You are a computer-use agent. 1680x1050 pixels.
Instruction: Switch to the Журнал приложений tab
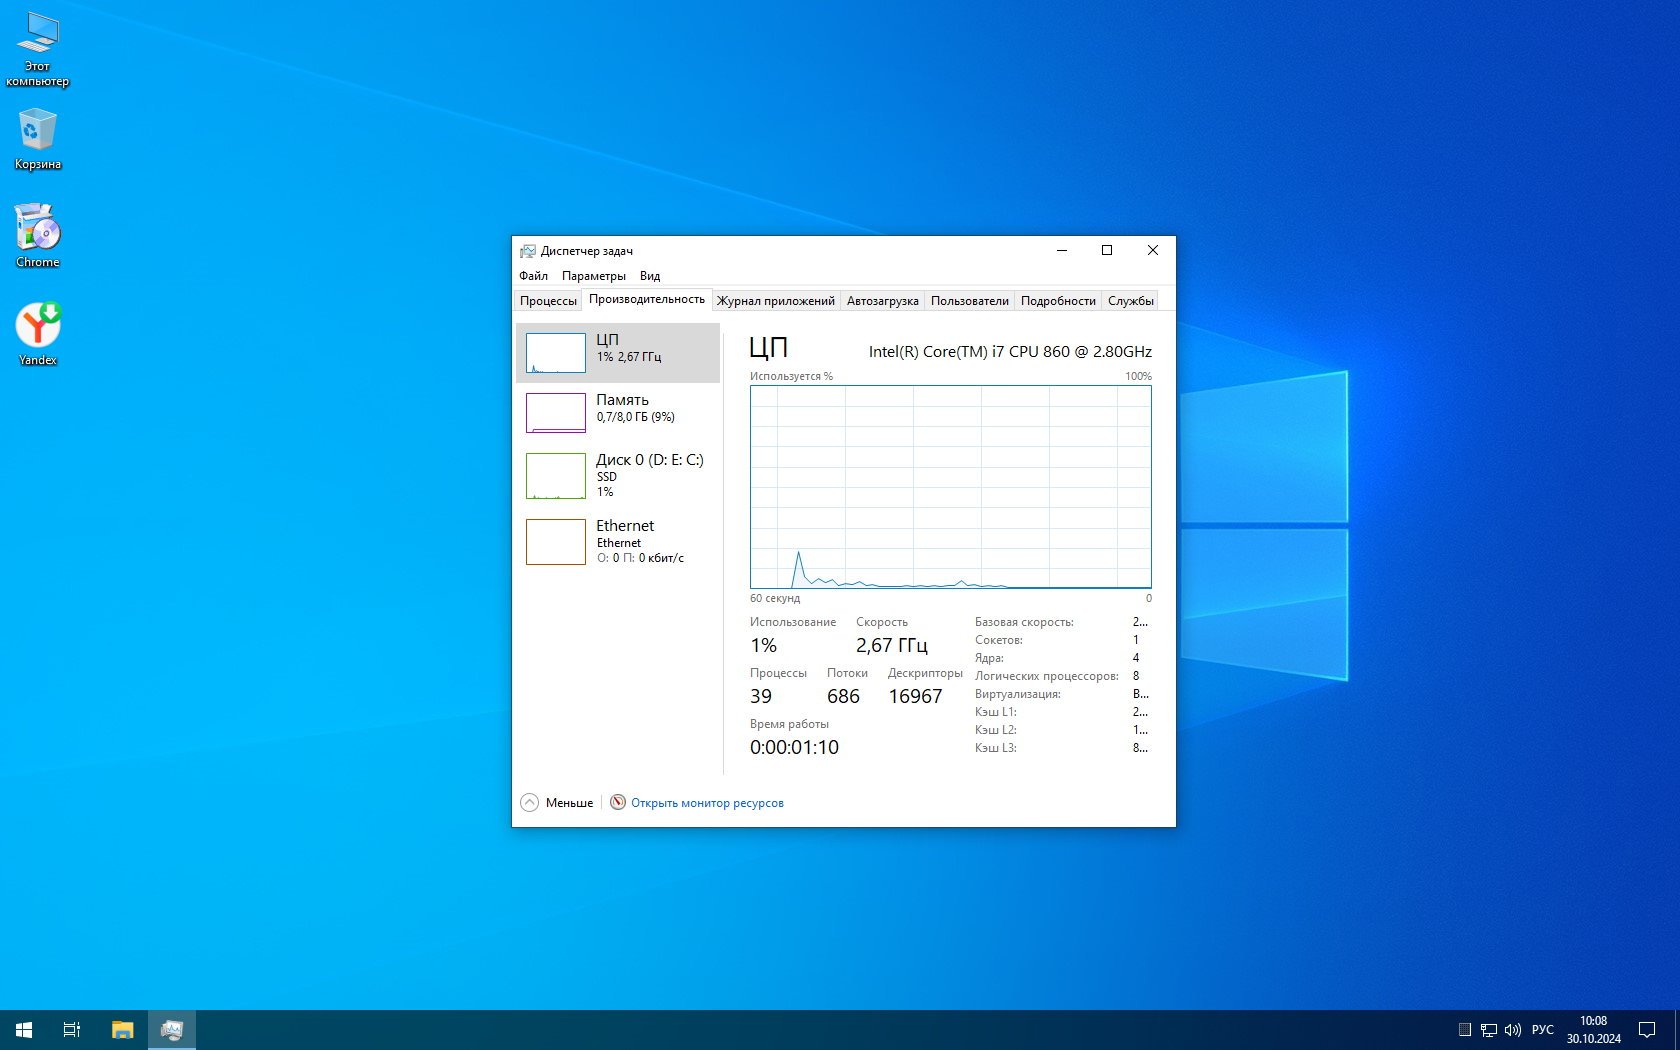(x=775, y=301)
